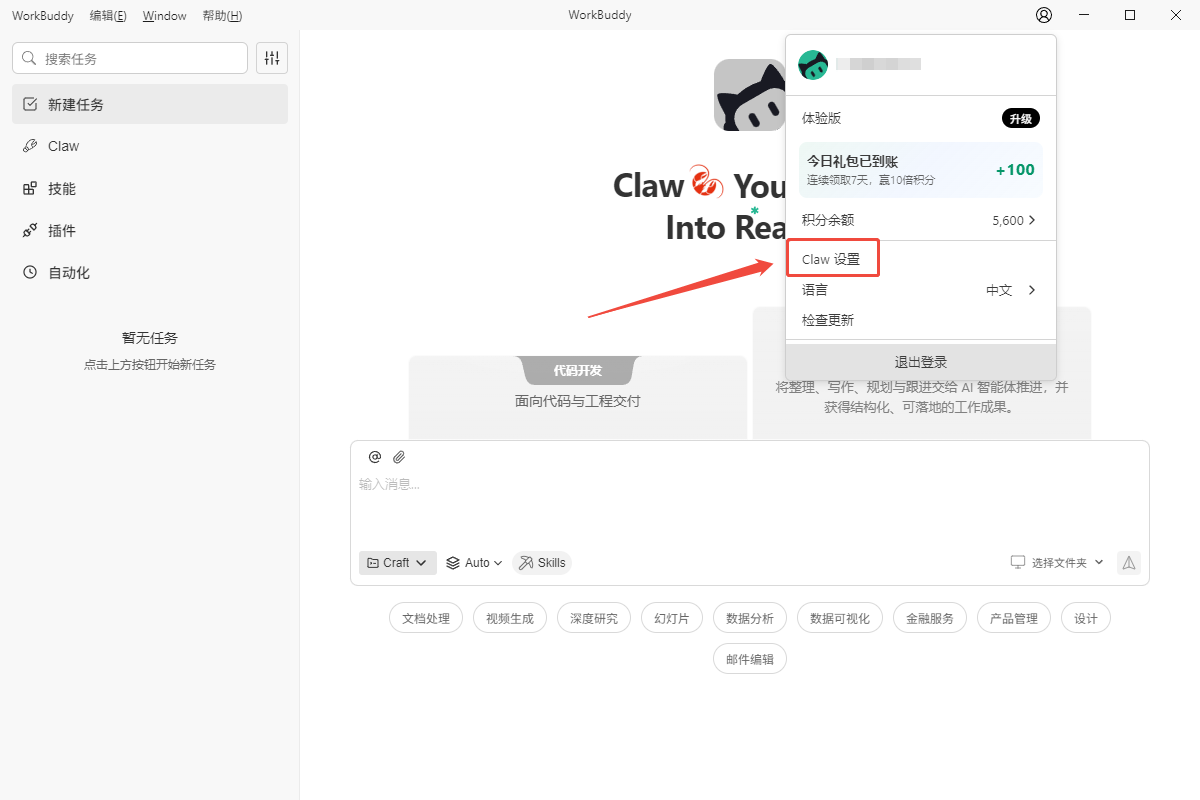Click 退出登录 to log out

[x=921, y=362]
